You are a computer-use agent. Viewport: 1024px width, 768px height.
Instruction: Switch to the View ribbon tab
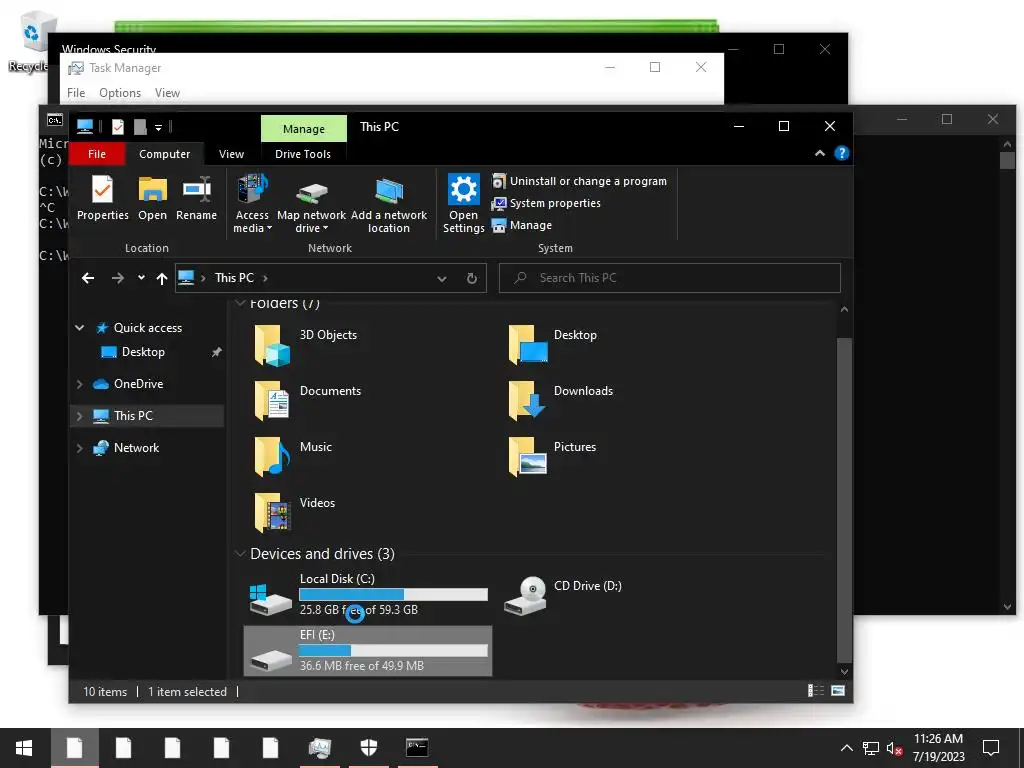coord(231,153)
